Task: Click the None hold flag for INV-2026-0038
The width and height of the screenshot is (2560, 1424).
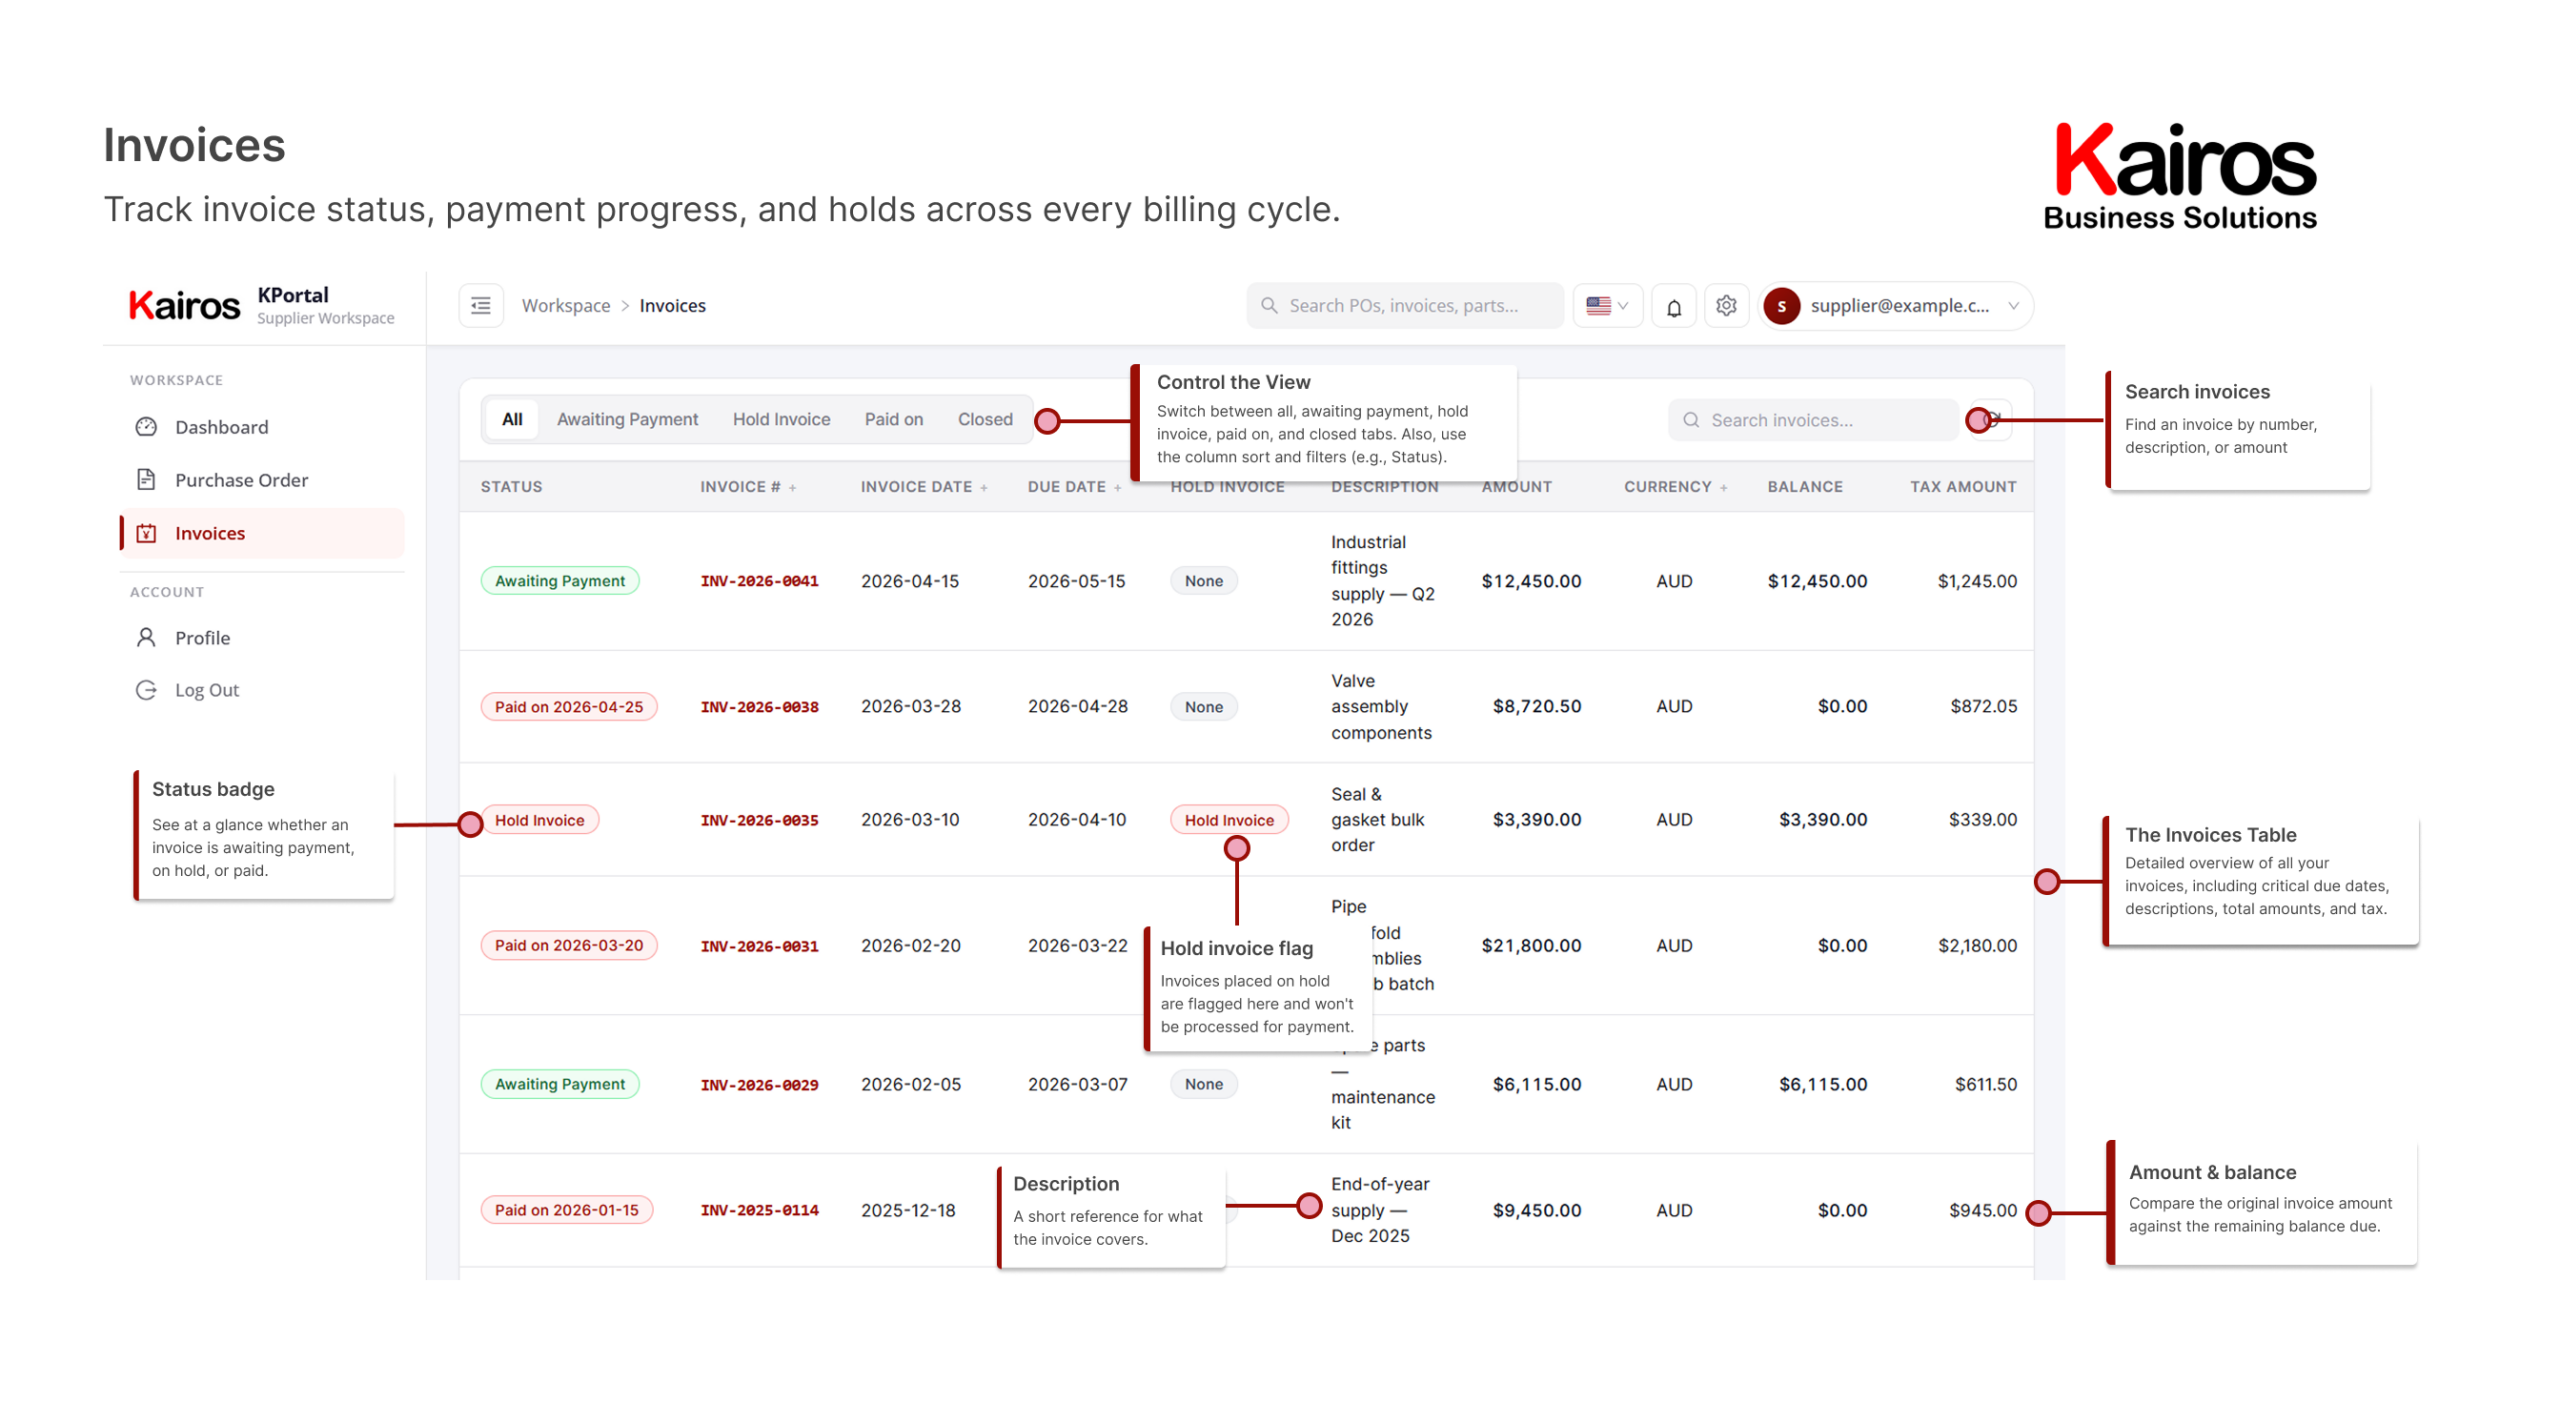Action: click(x=1203, y=707)
